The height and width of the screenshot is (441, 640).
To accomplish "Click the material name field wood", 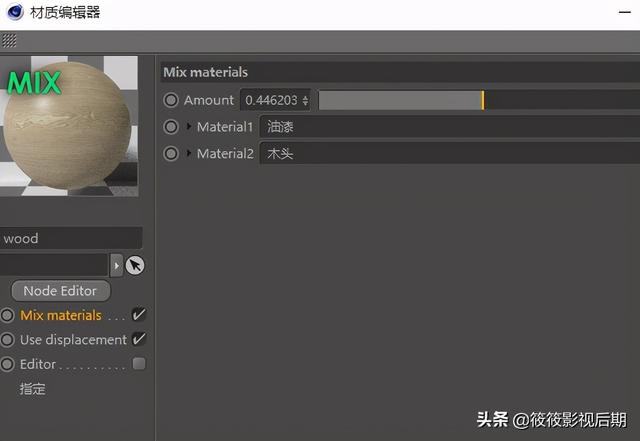I will pyautogui.click(x=71, y=238).
